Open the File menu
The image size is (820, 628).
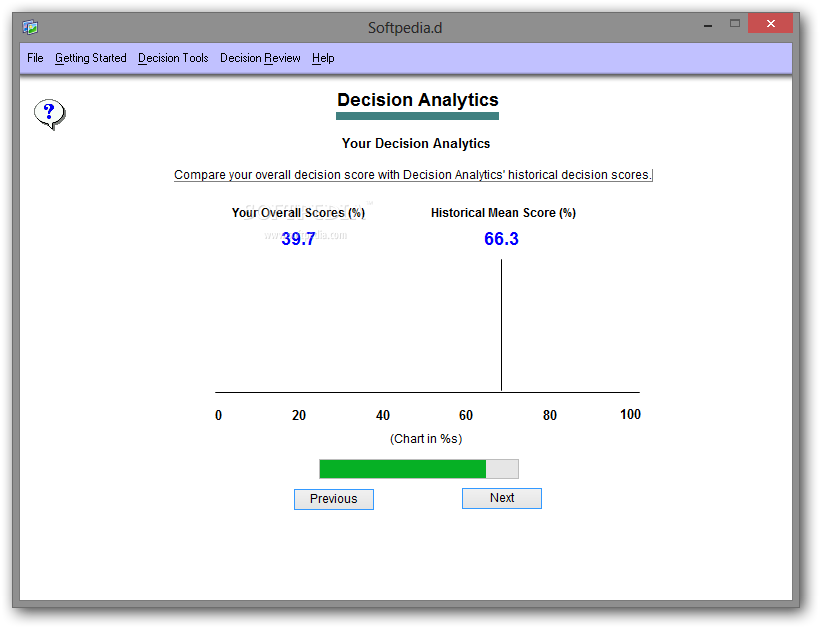(x=35, y=58)
